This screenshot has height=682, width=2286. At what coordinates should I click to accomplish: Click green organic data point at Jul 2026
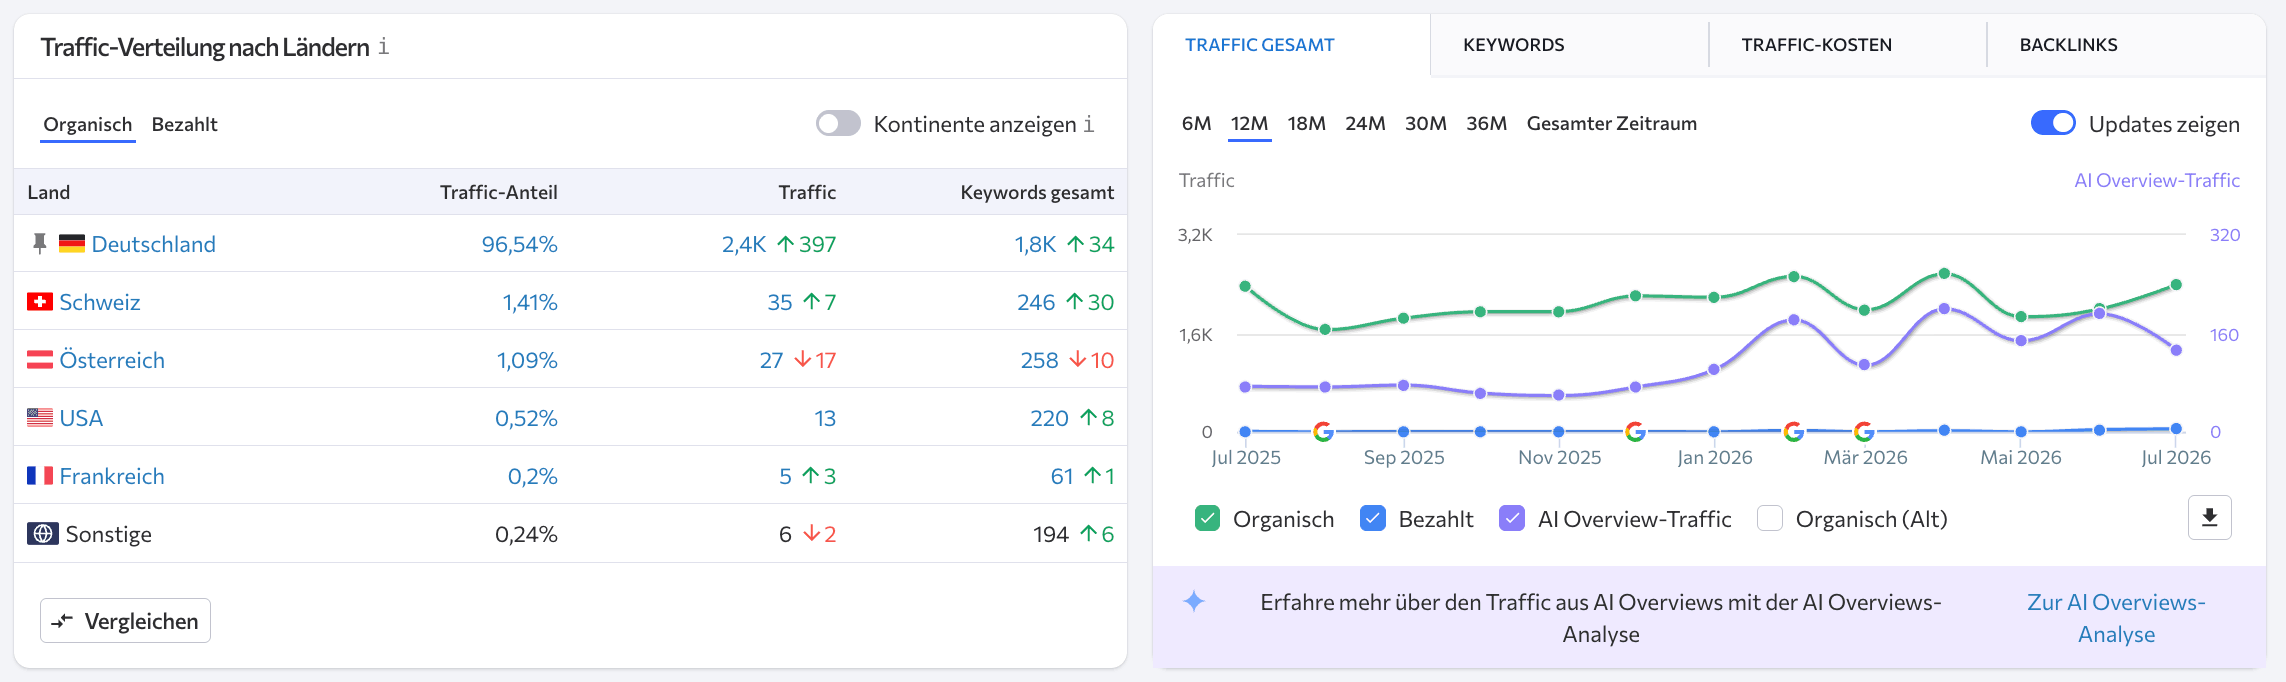tap(2176, 285)
